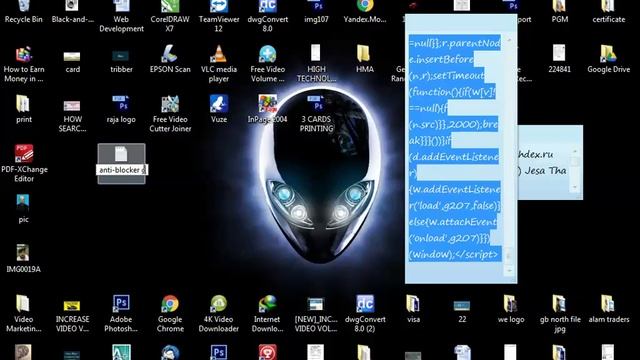640x360 pixels.
Task: Open the Internet Downlo... shortcut
Action: (x=267, y=314)
